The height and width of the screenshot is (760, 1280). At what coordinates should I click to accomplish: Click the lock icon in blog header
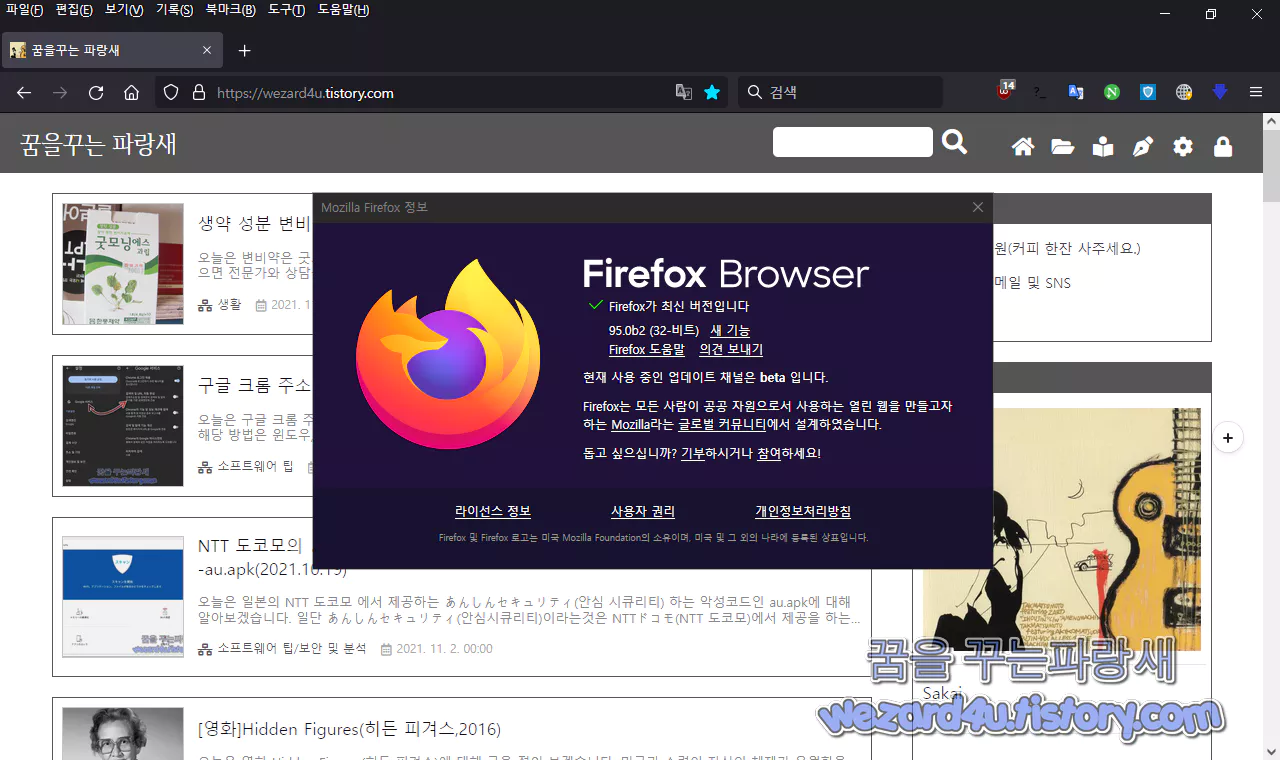(1222, 146)
